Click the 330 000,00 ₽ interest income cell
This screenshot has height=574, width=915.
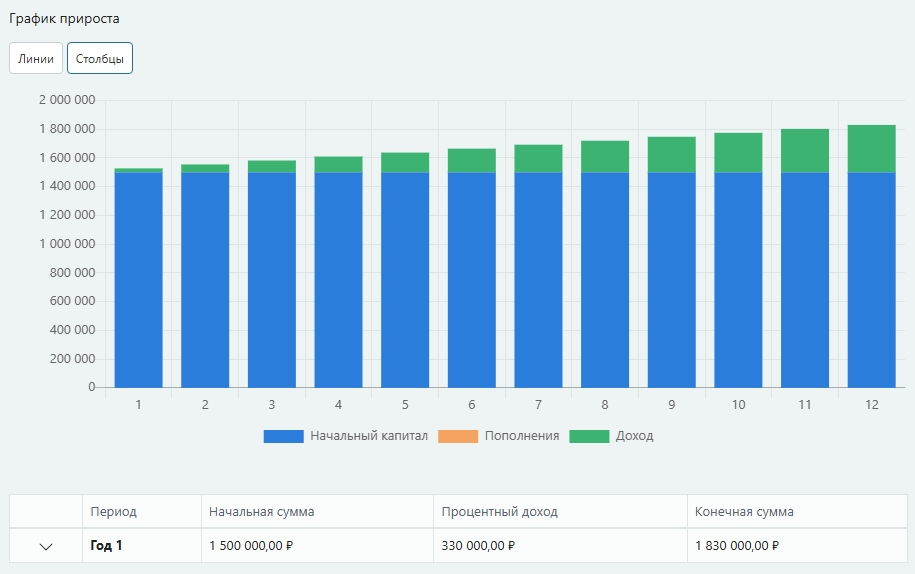tap(477, 546)
